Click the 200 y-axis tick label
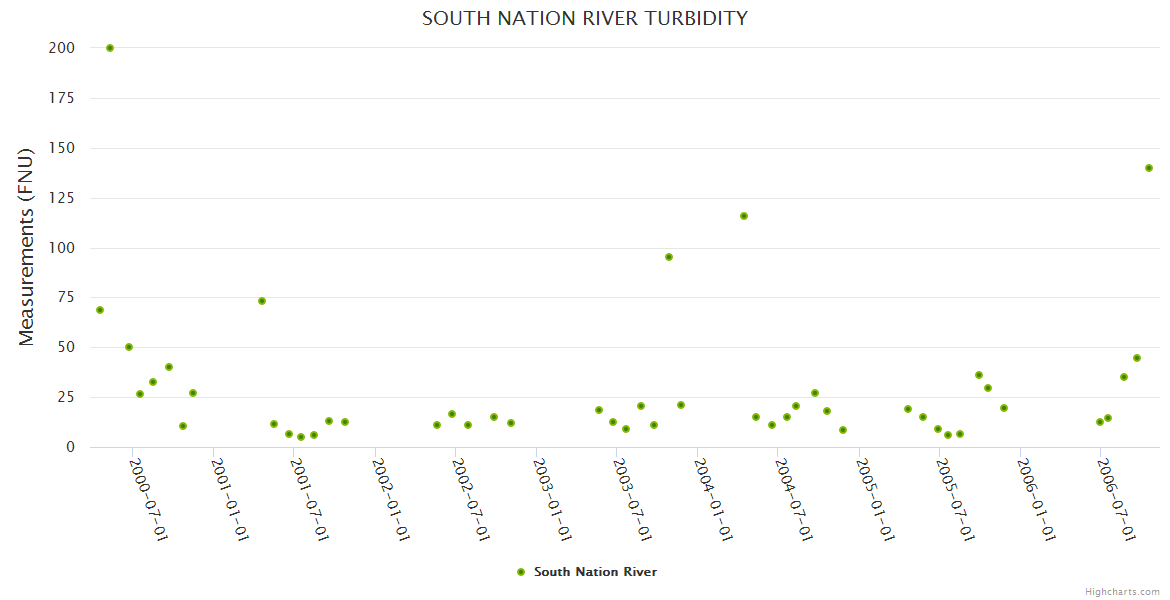The width and height of the screenshot is (1170, 600). coord(62,48)
